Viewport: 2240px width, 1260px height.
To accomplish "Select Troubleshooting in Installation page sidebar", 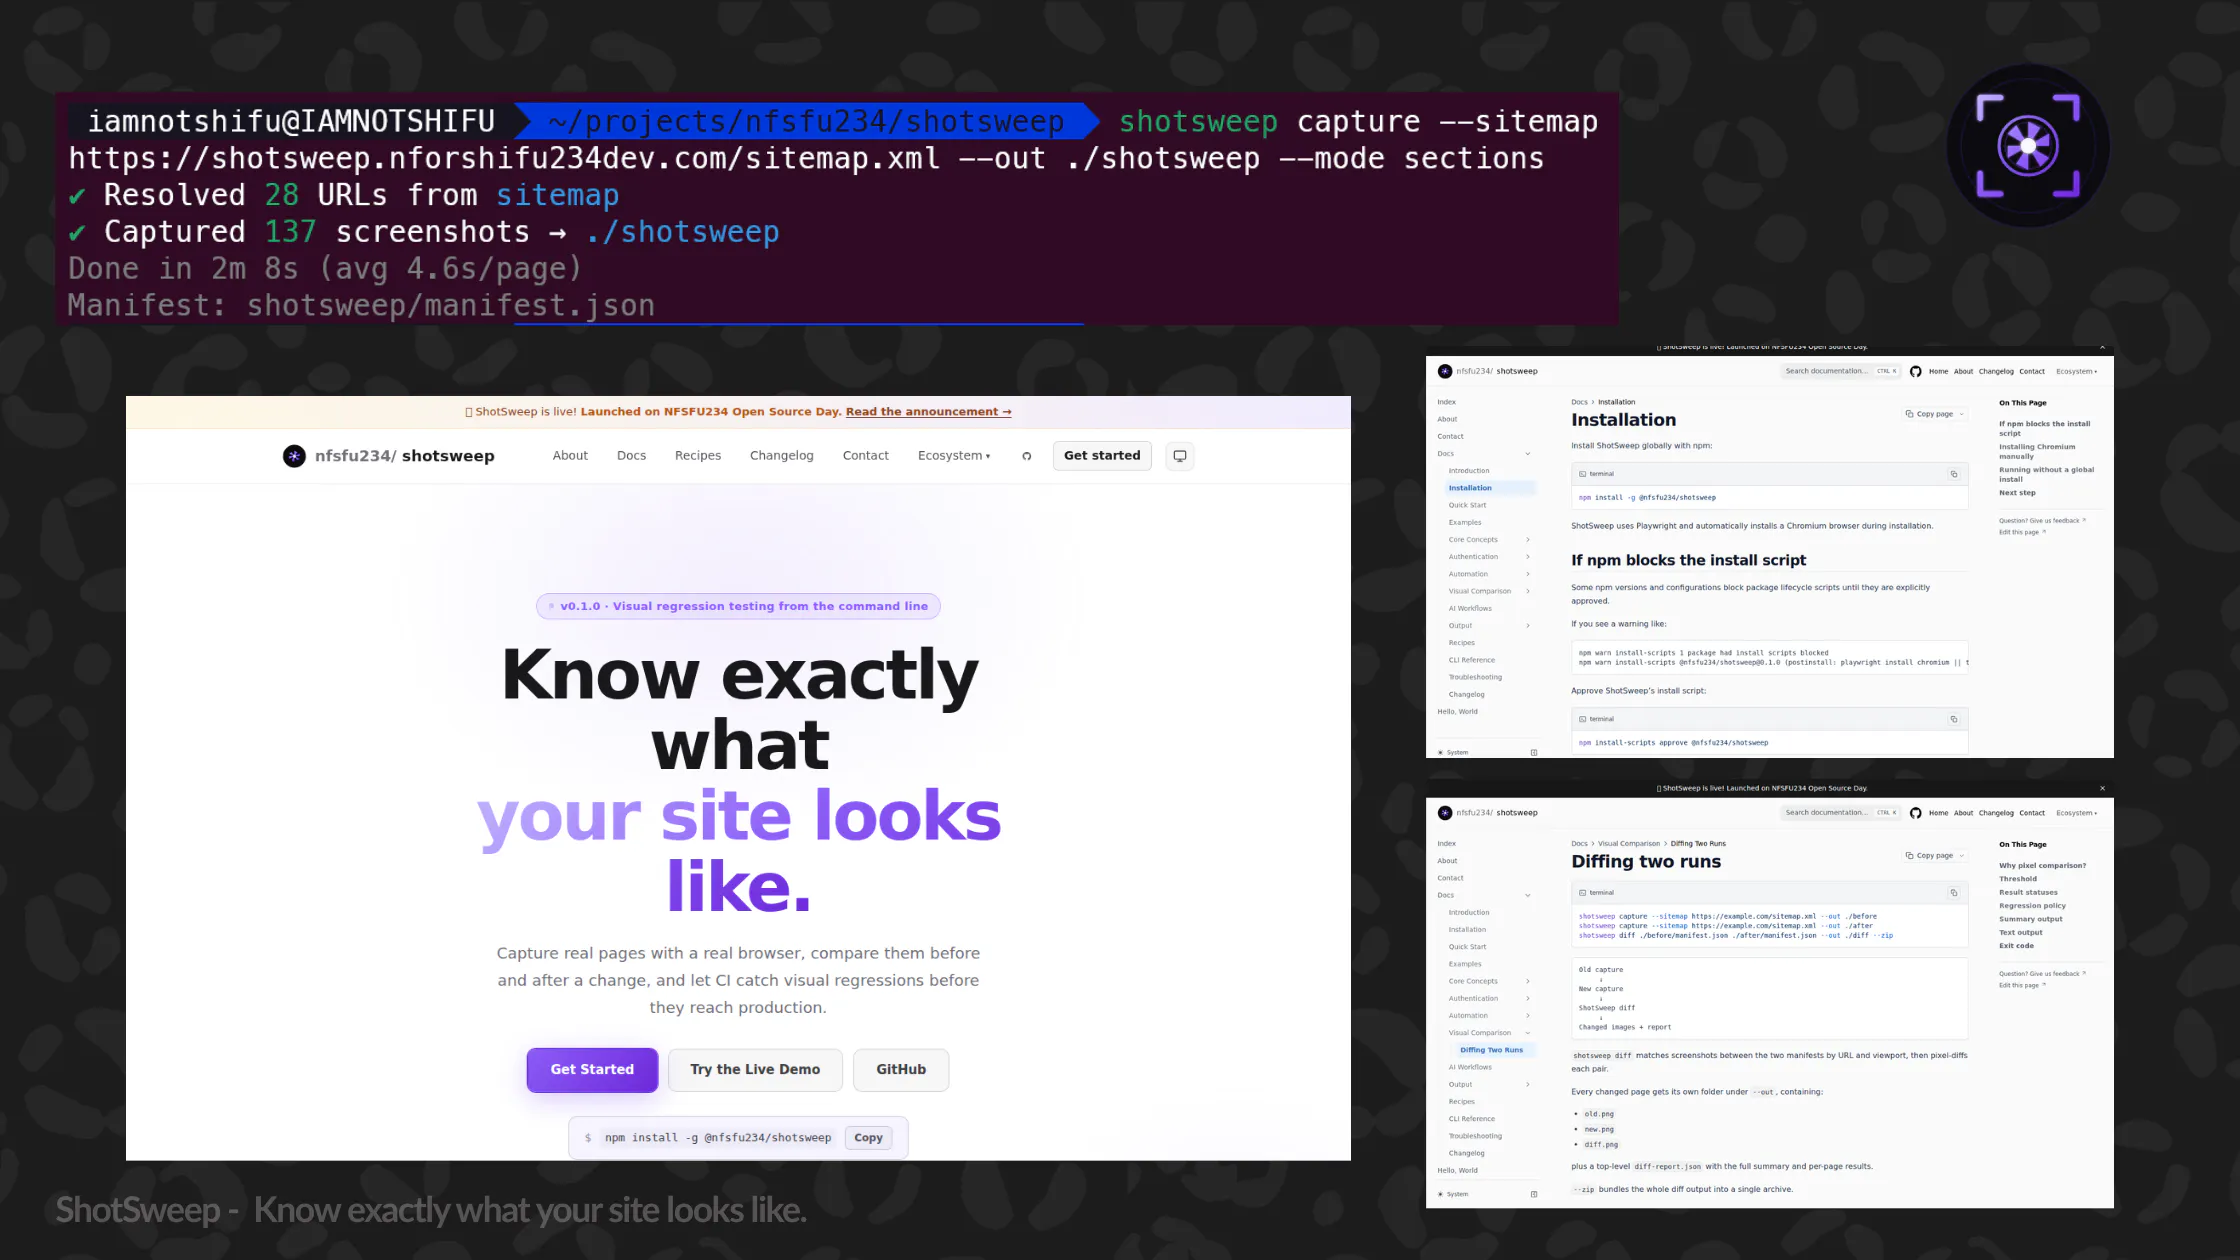I will (x=1475, y=677).
